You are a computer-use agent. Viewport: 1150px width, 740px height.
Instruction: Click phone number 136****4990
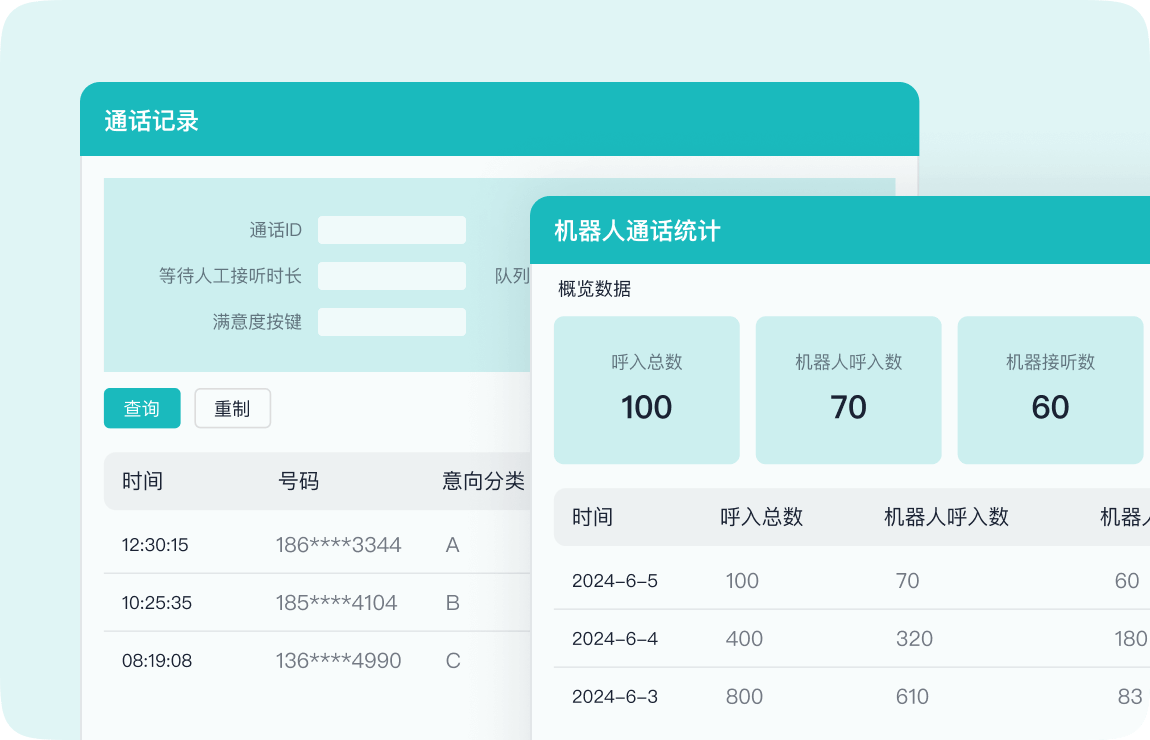click(339, 661)
